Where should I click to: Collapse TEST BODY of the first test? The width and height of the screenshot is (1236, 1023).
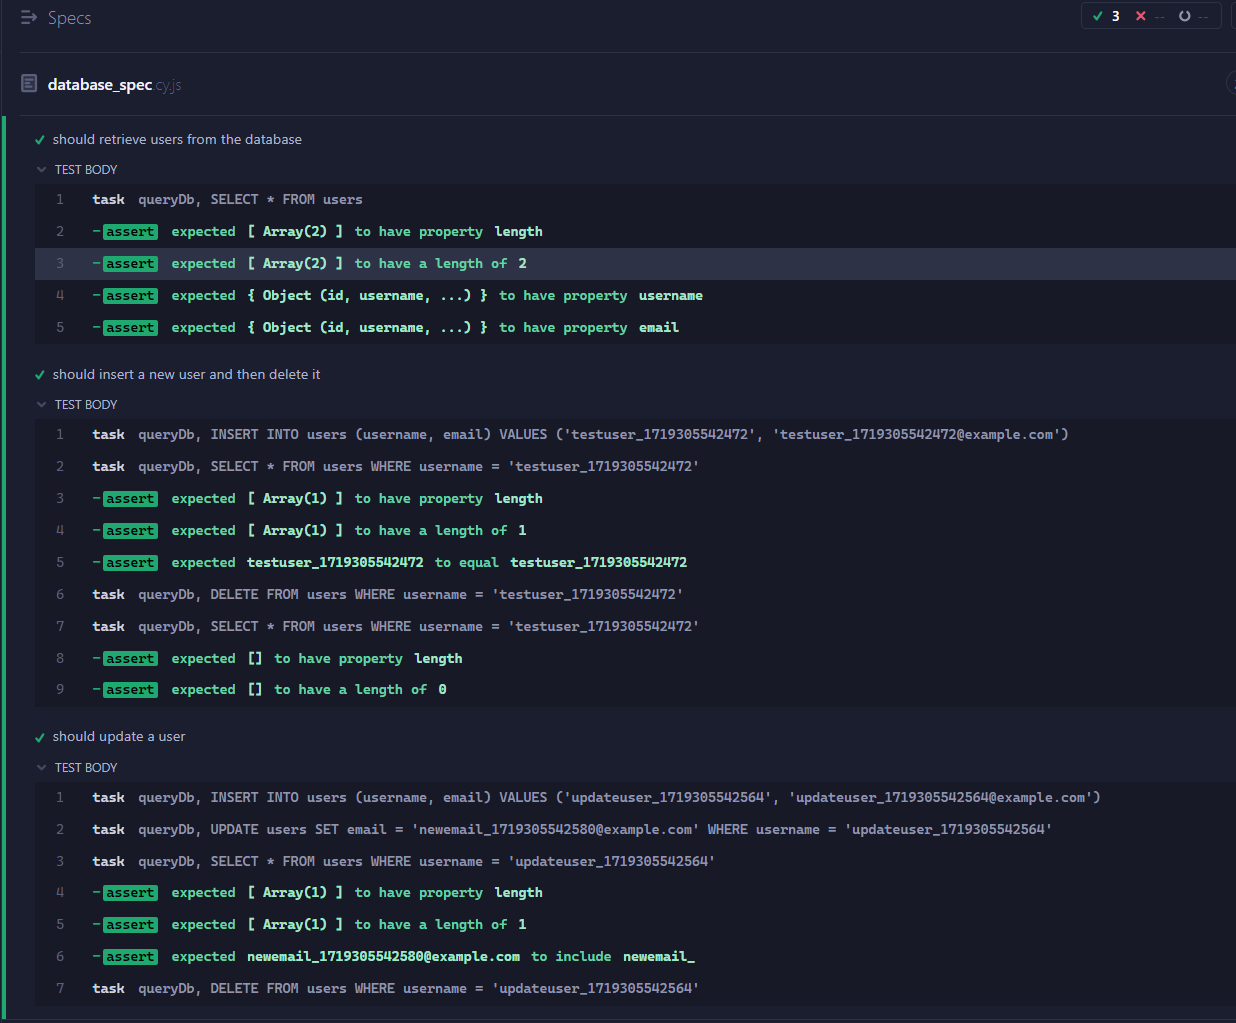coord(76,169)
